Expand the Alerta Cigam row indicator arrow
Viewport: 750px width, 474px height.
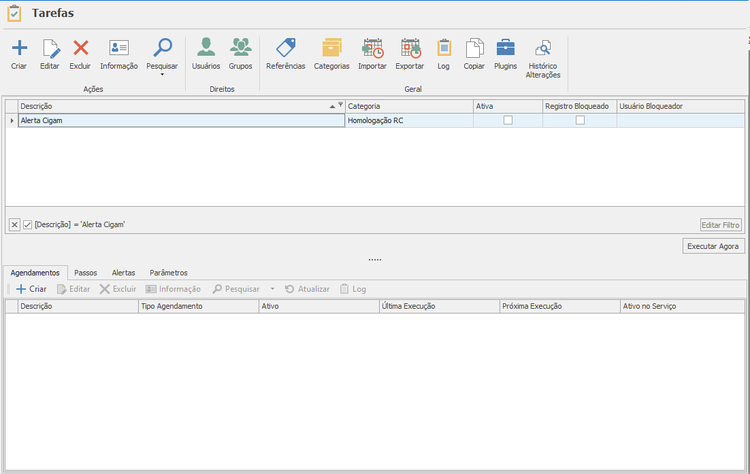[x=12, y=121]
